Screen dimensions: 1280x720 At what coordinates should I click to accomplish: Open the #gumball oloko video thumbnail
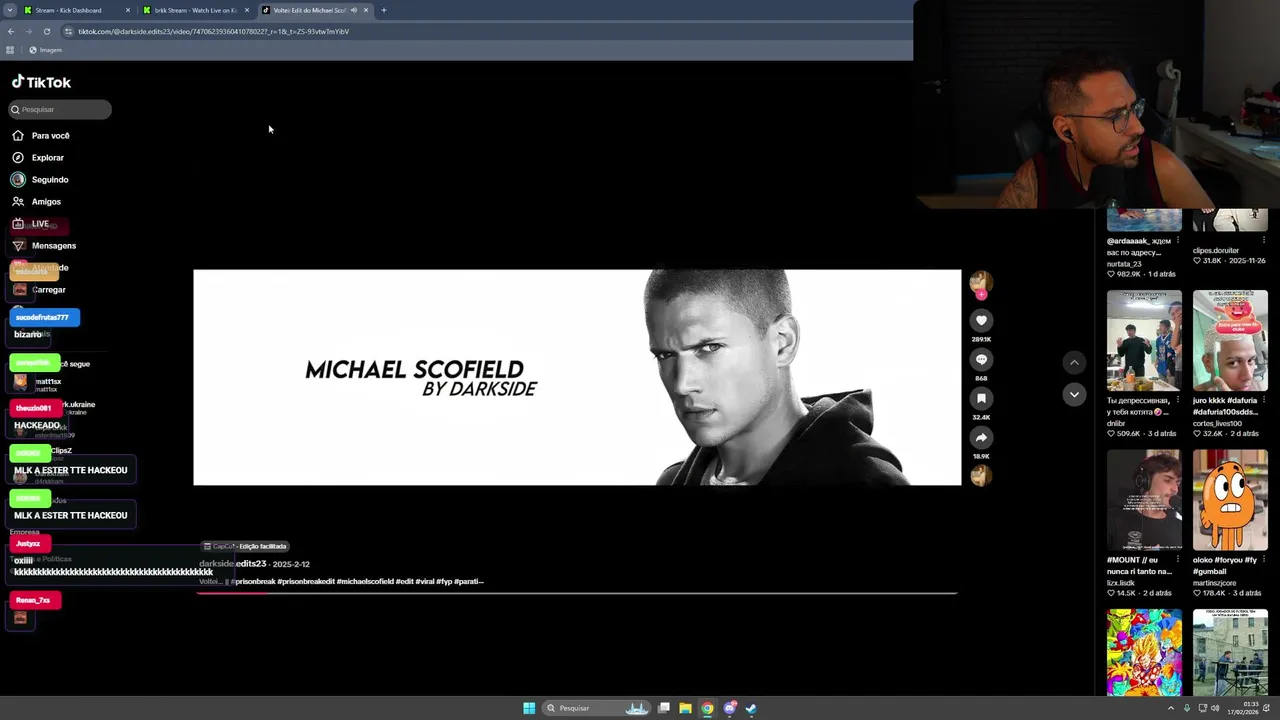[1230, 500]
